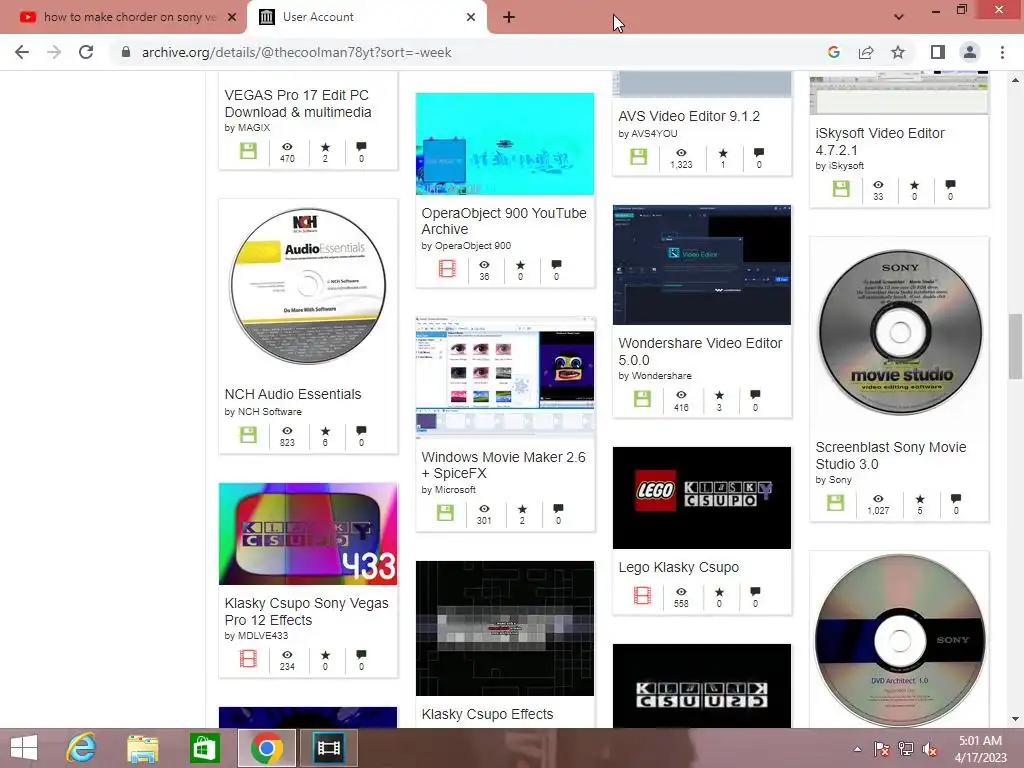Viewport: 1024px width, 768px height.
Task: Click floppy icon on Screenblast Sony card
Action: click(835, 503)
